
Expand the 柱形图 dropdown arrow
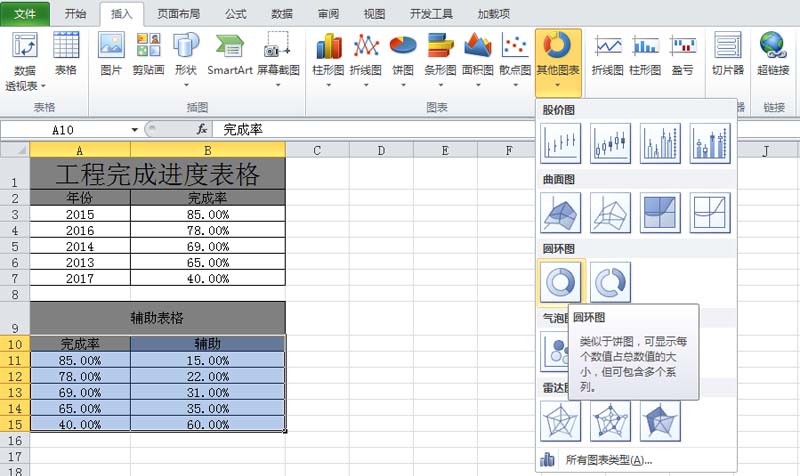coord(329,85)
